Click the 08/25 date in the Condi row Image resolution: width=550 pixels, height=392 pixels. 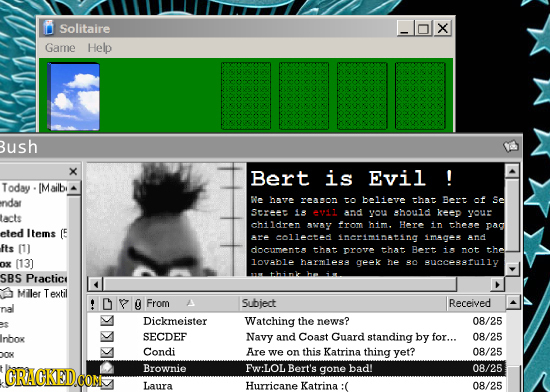click(487, 352)
